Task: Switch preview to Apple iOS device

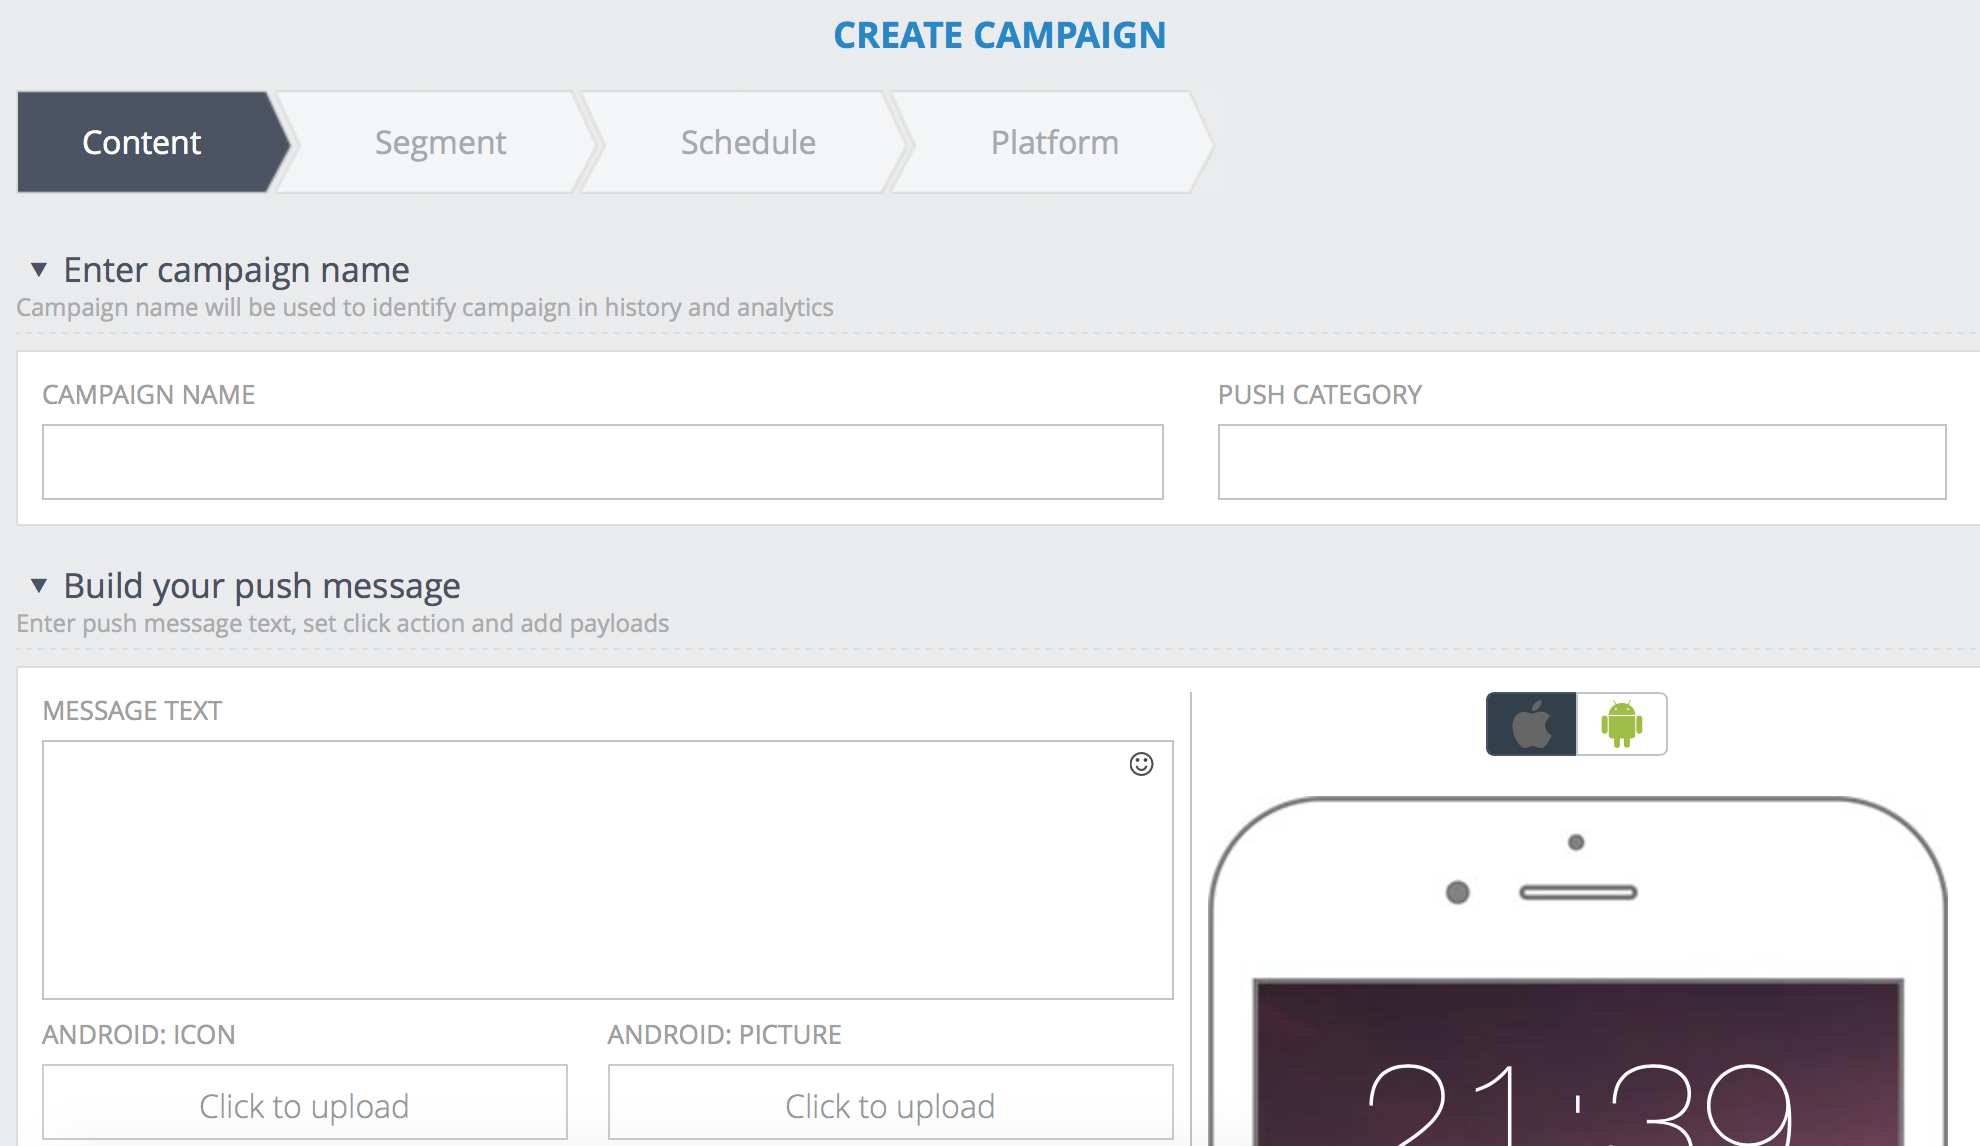Action: coord(1531,724)
